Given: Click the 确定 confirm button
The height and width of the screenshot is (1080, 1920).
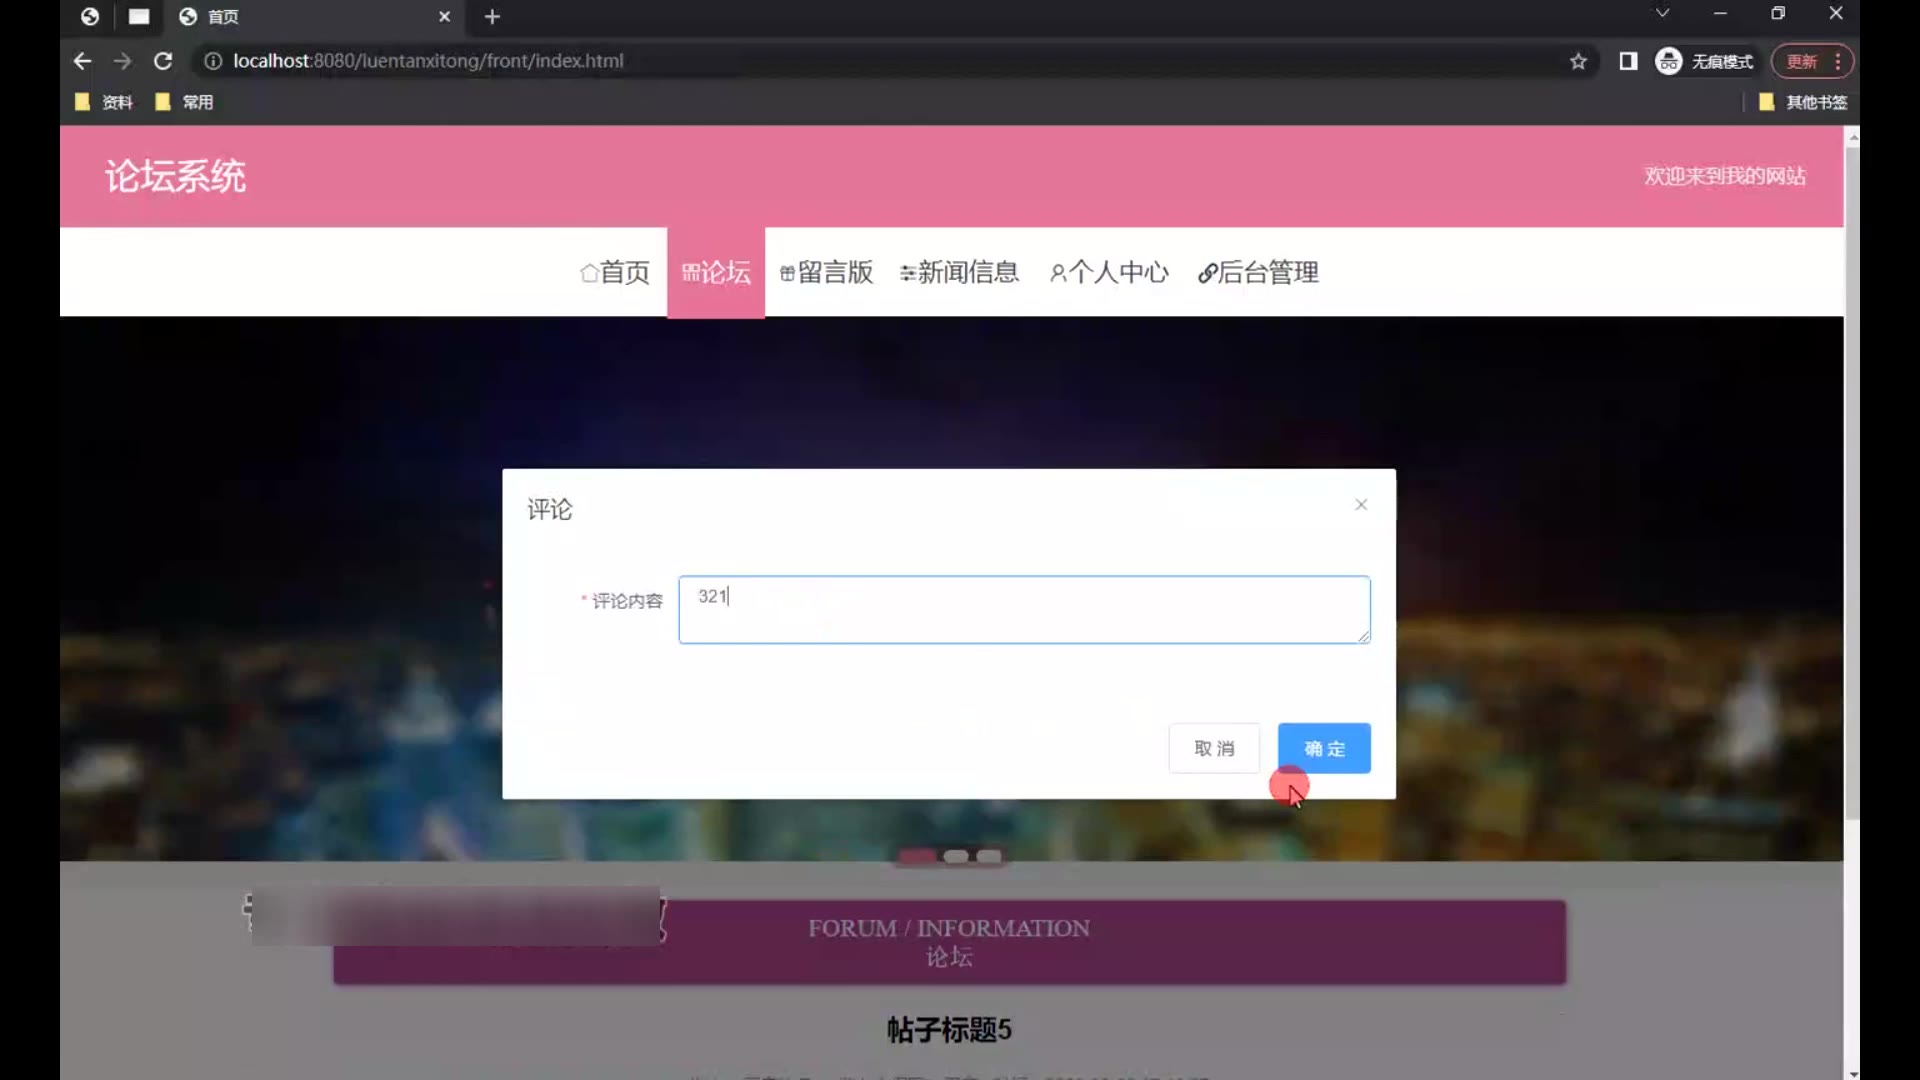Looking at the screenshot, I should (x=1324, y=748).
